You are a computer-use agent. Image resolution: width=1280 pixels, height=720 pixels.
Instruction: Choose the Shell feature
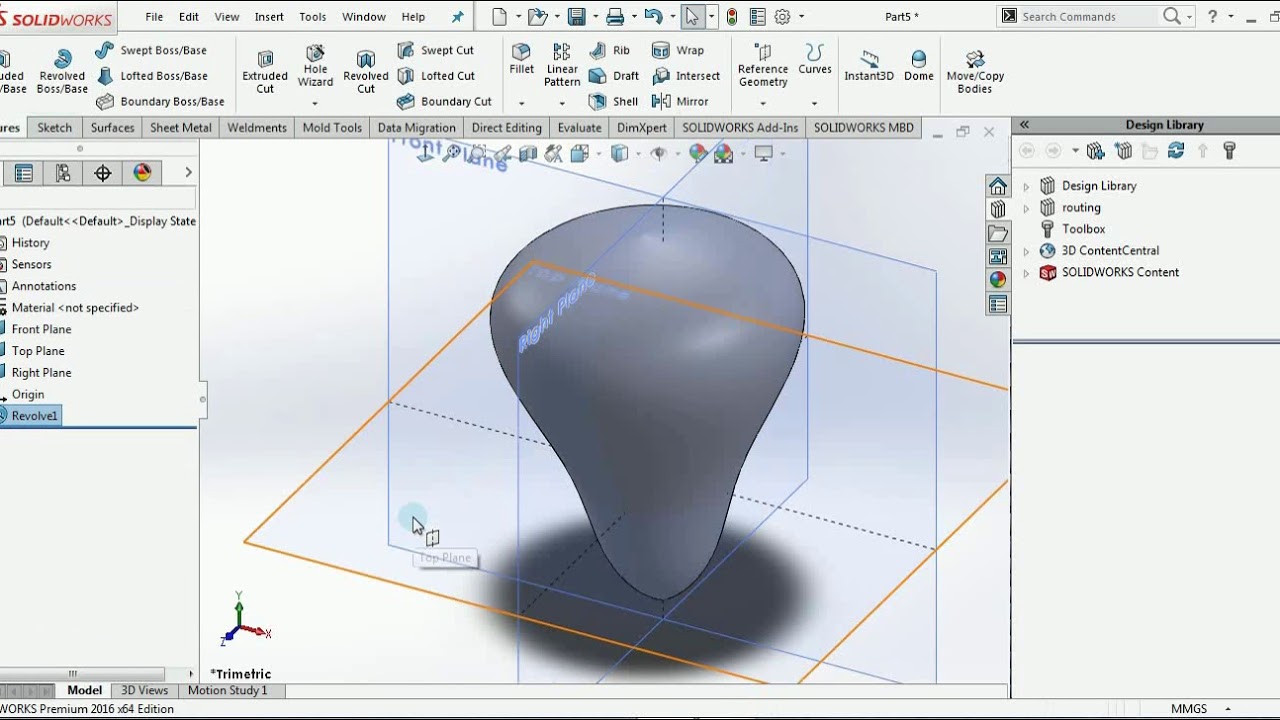click(x=614, y=101)
